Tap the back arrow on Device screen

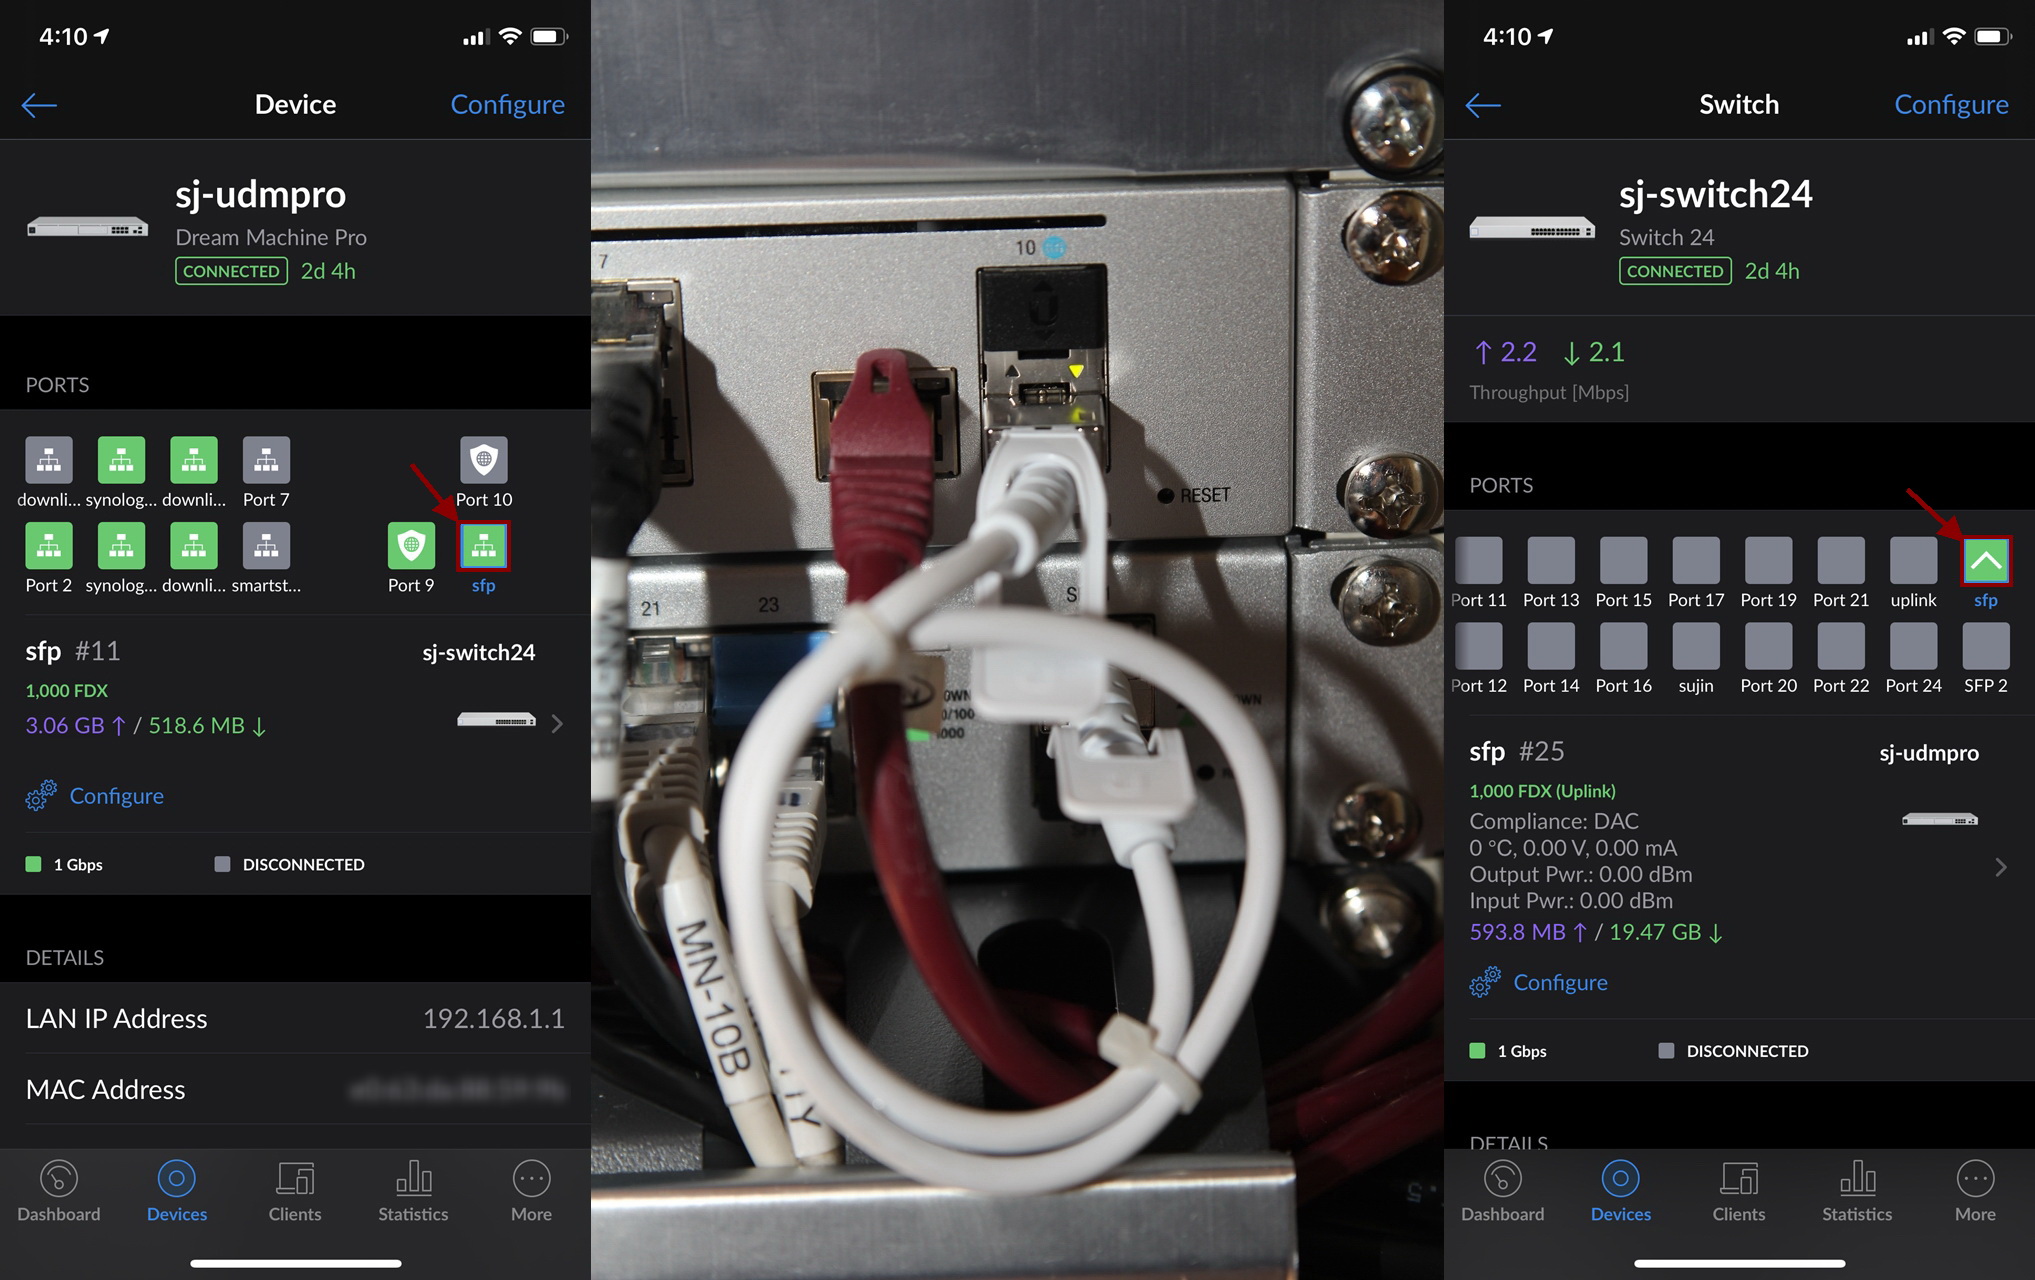pos(39,105)
